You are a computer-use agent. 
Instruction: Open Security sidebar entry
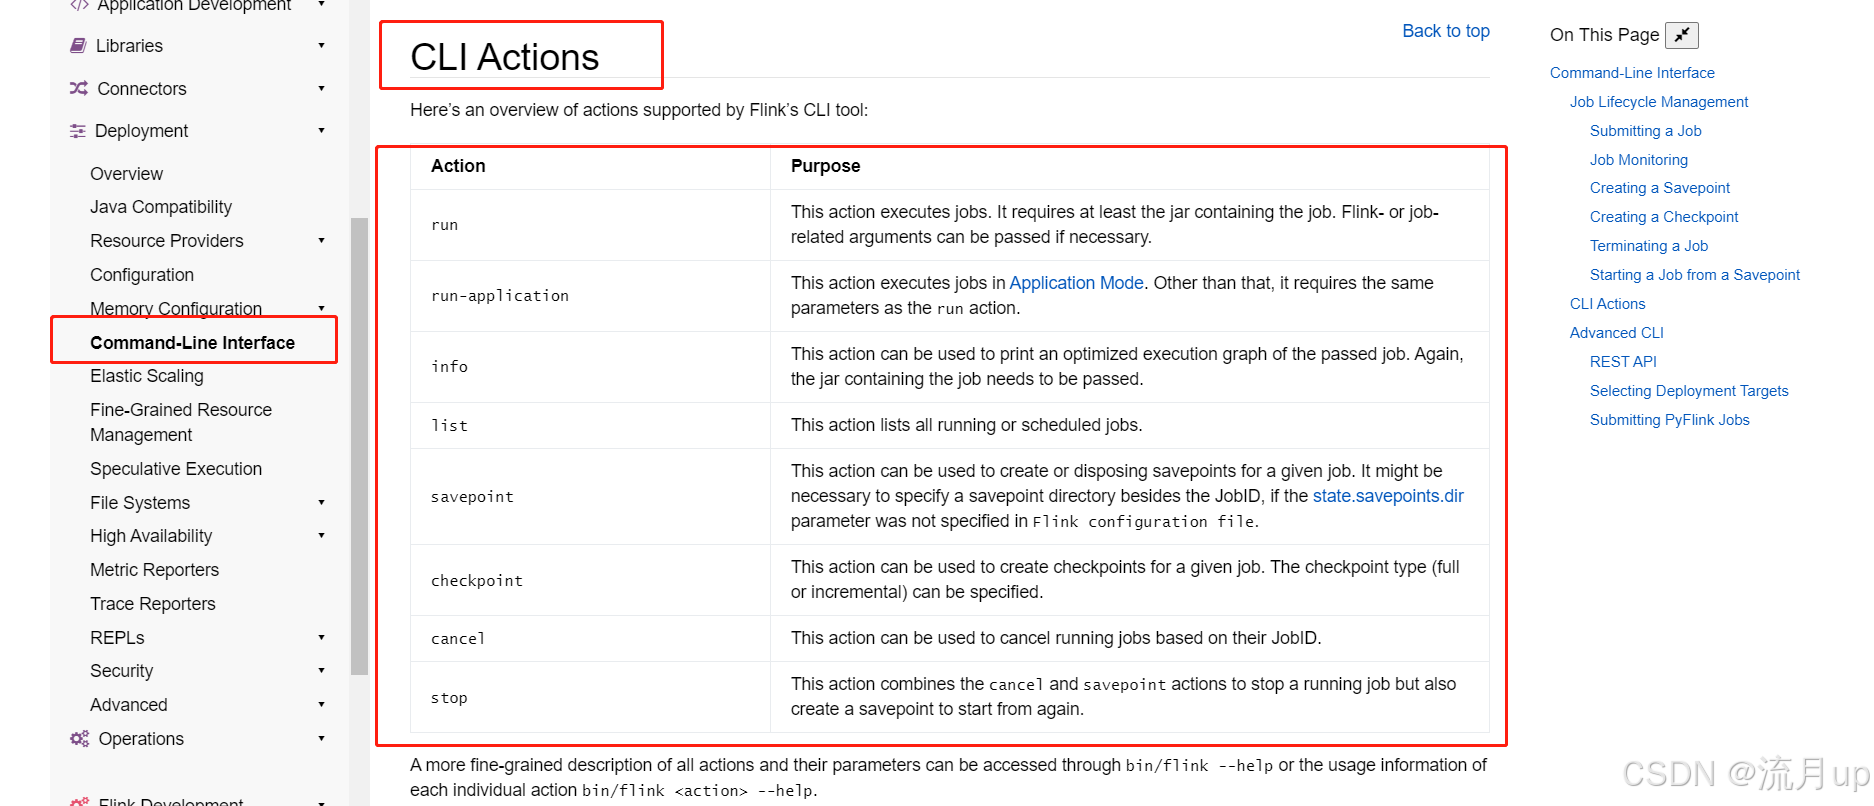coord(122,671)
